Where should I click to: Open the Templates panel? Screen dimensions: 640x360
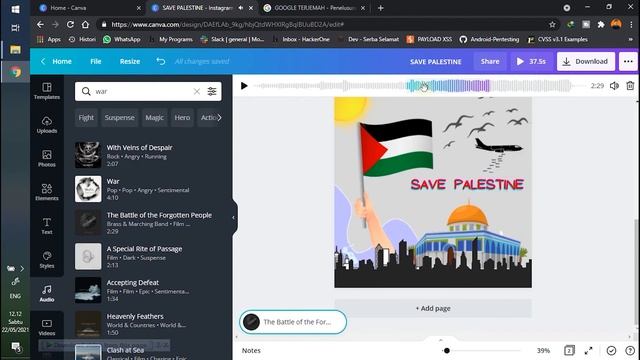(47, 91)
